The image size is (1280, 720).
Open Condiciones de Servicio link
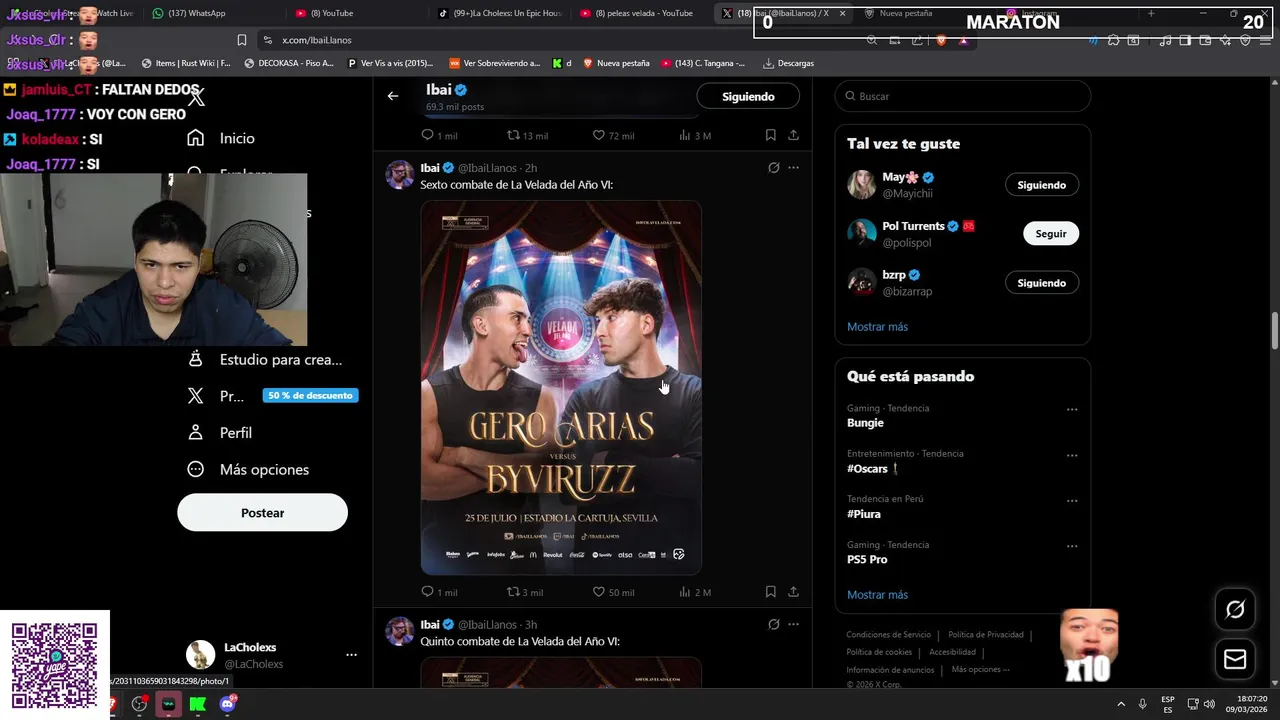tap(888, 635)
